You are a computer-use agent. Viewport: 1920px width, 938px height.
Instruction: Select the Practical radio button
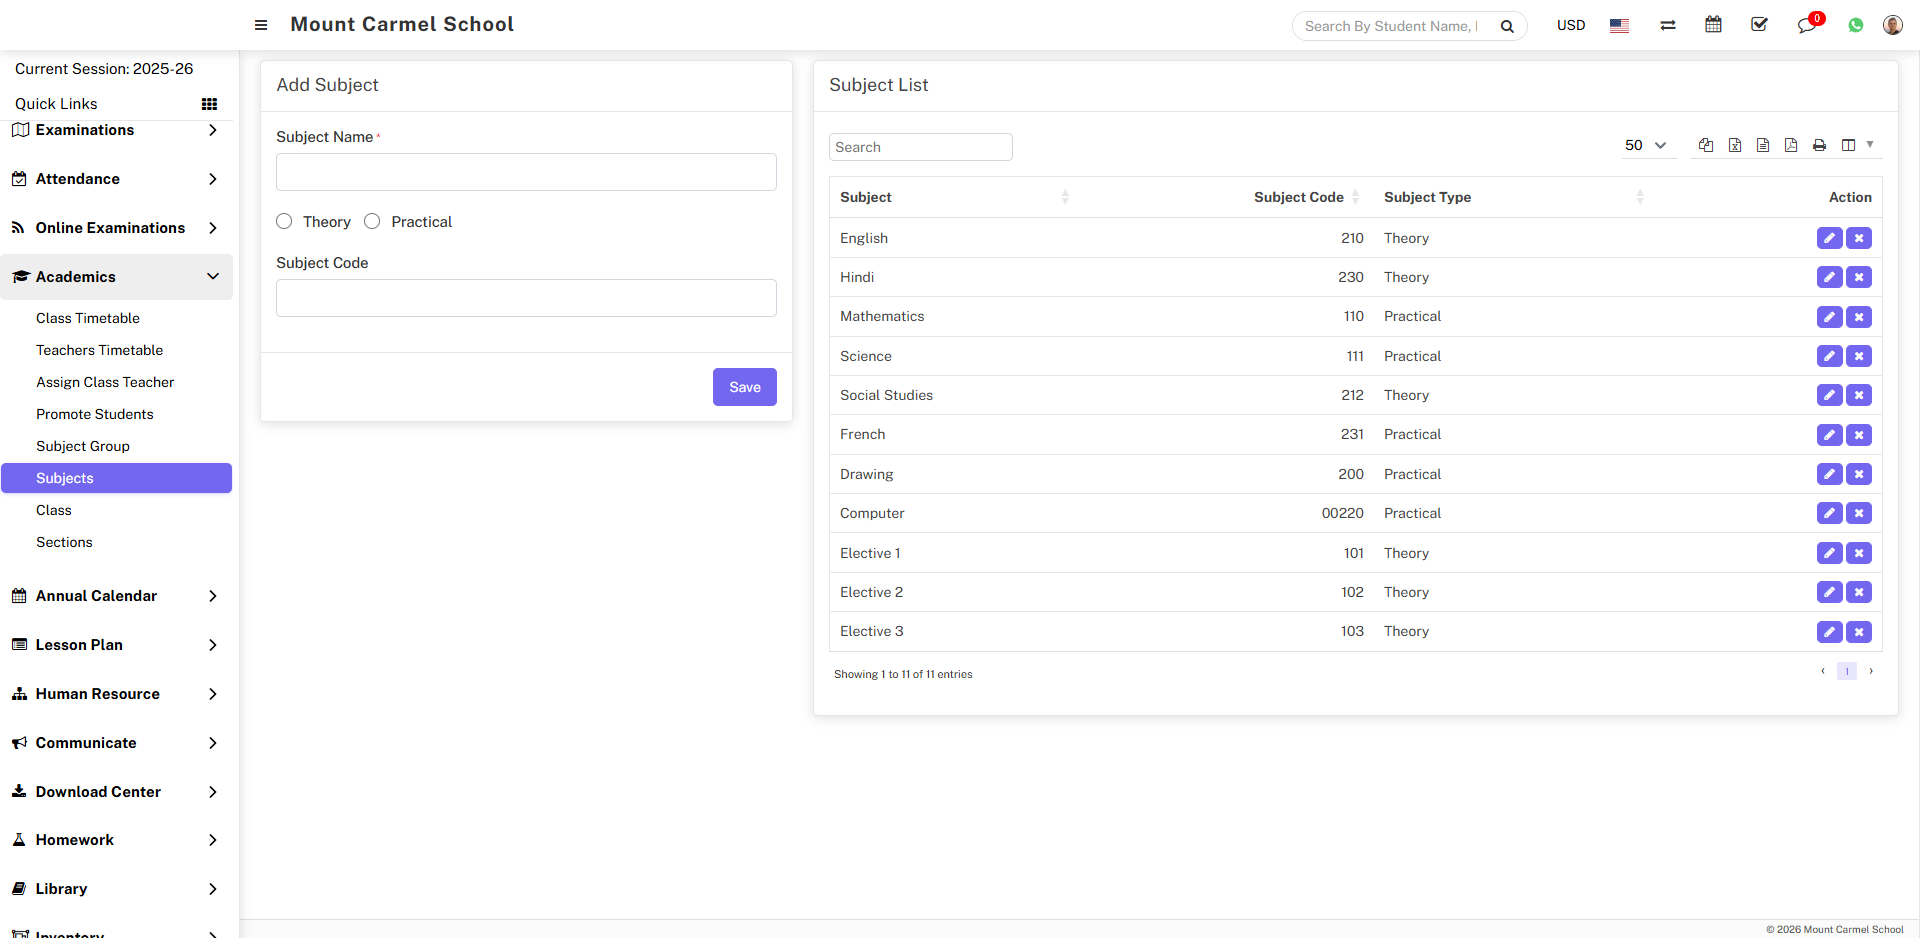point(373,222)
